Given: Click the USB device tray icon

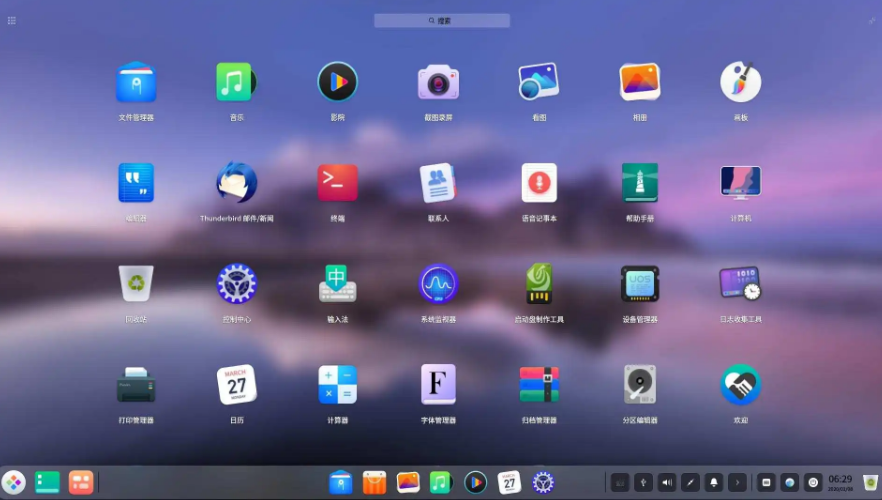Looking at the screenshot, I should pyautogui.click(x=644, y=483).
